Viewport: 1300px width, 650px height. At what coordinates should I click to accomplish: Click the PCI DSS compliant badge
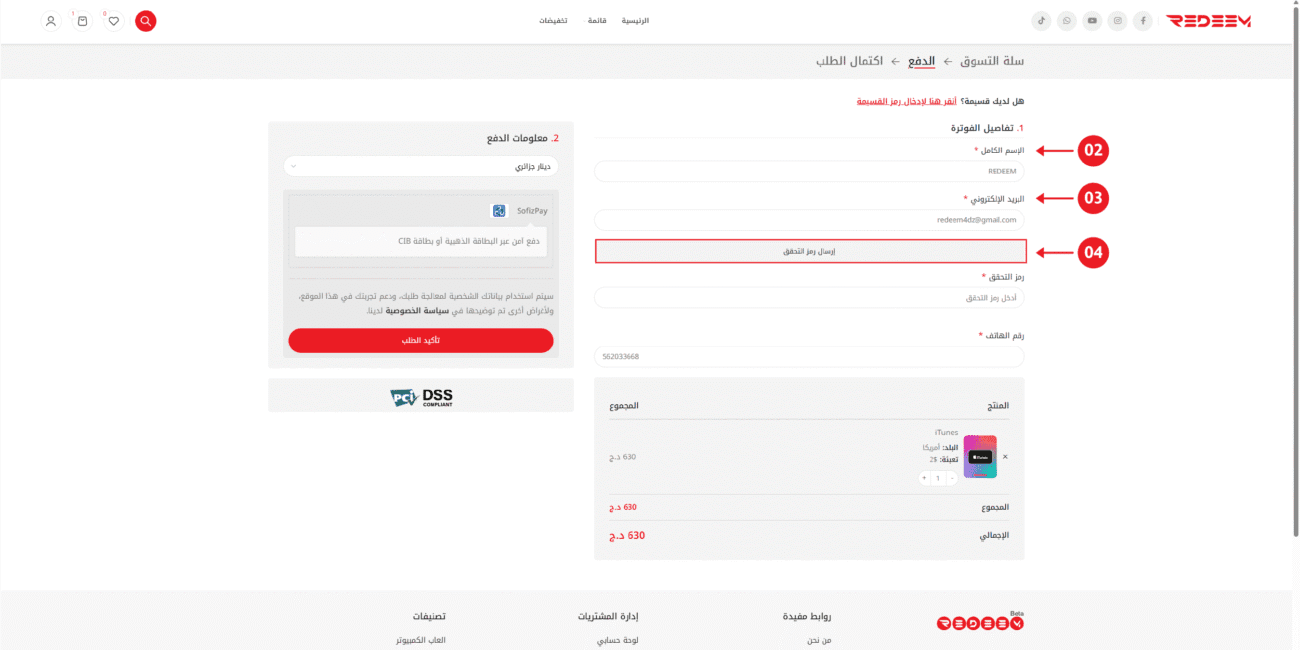[421, 397]
